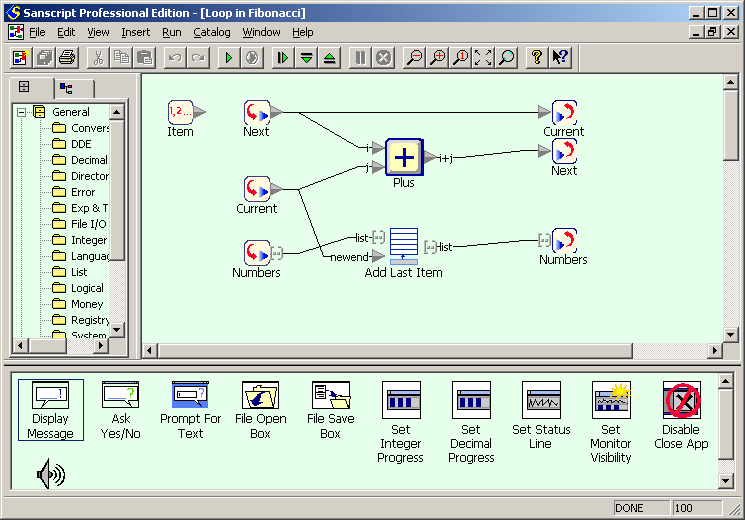Open the Run menu
The image size is (745, 520).
pyautogui.click(x=172, y=32)
